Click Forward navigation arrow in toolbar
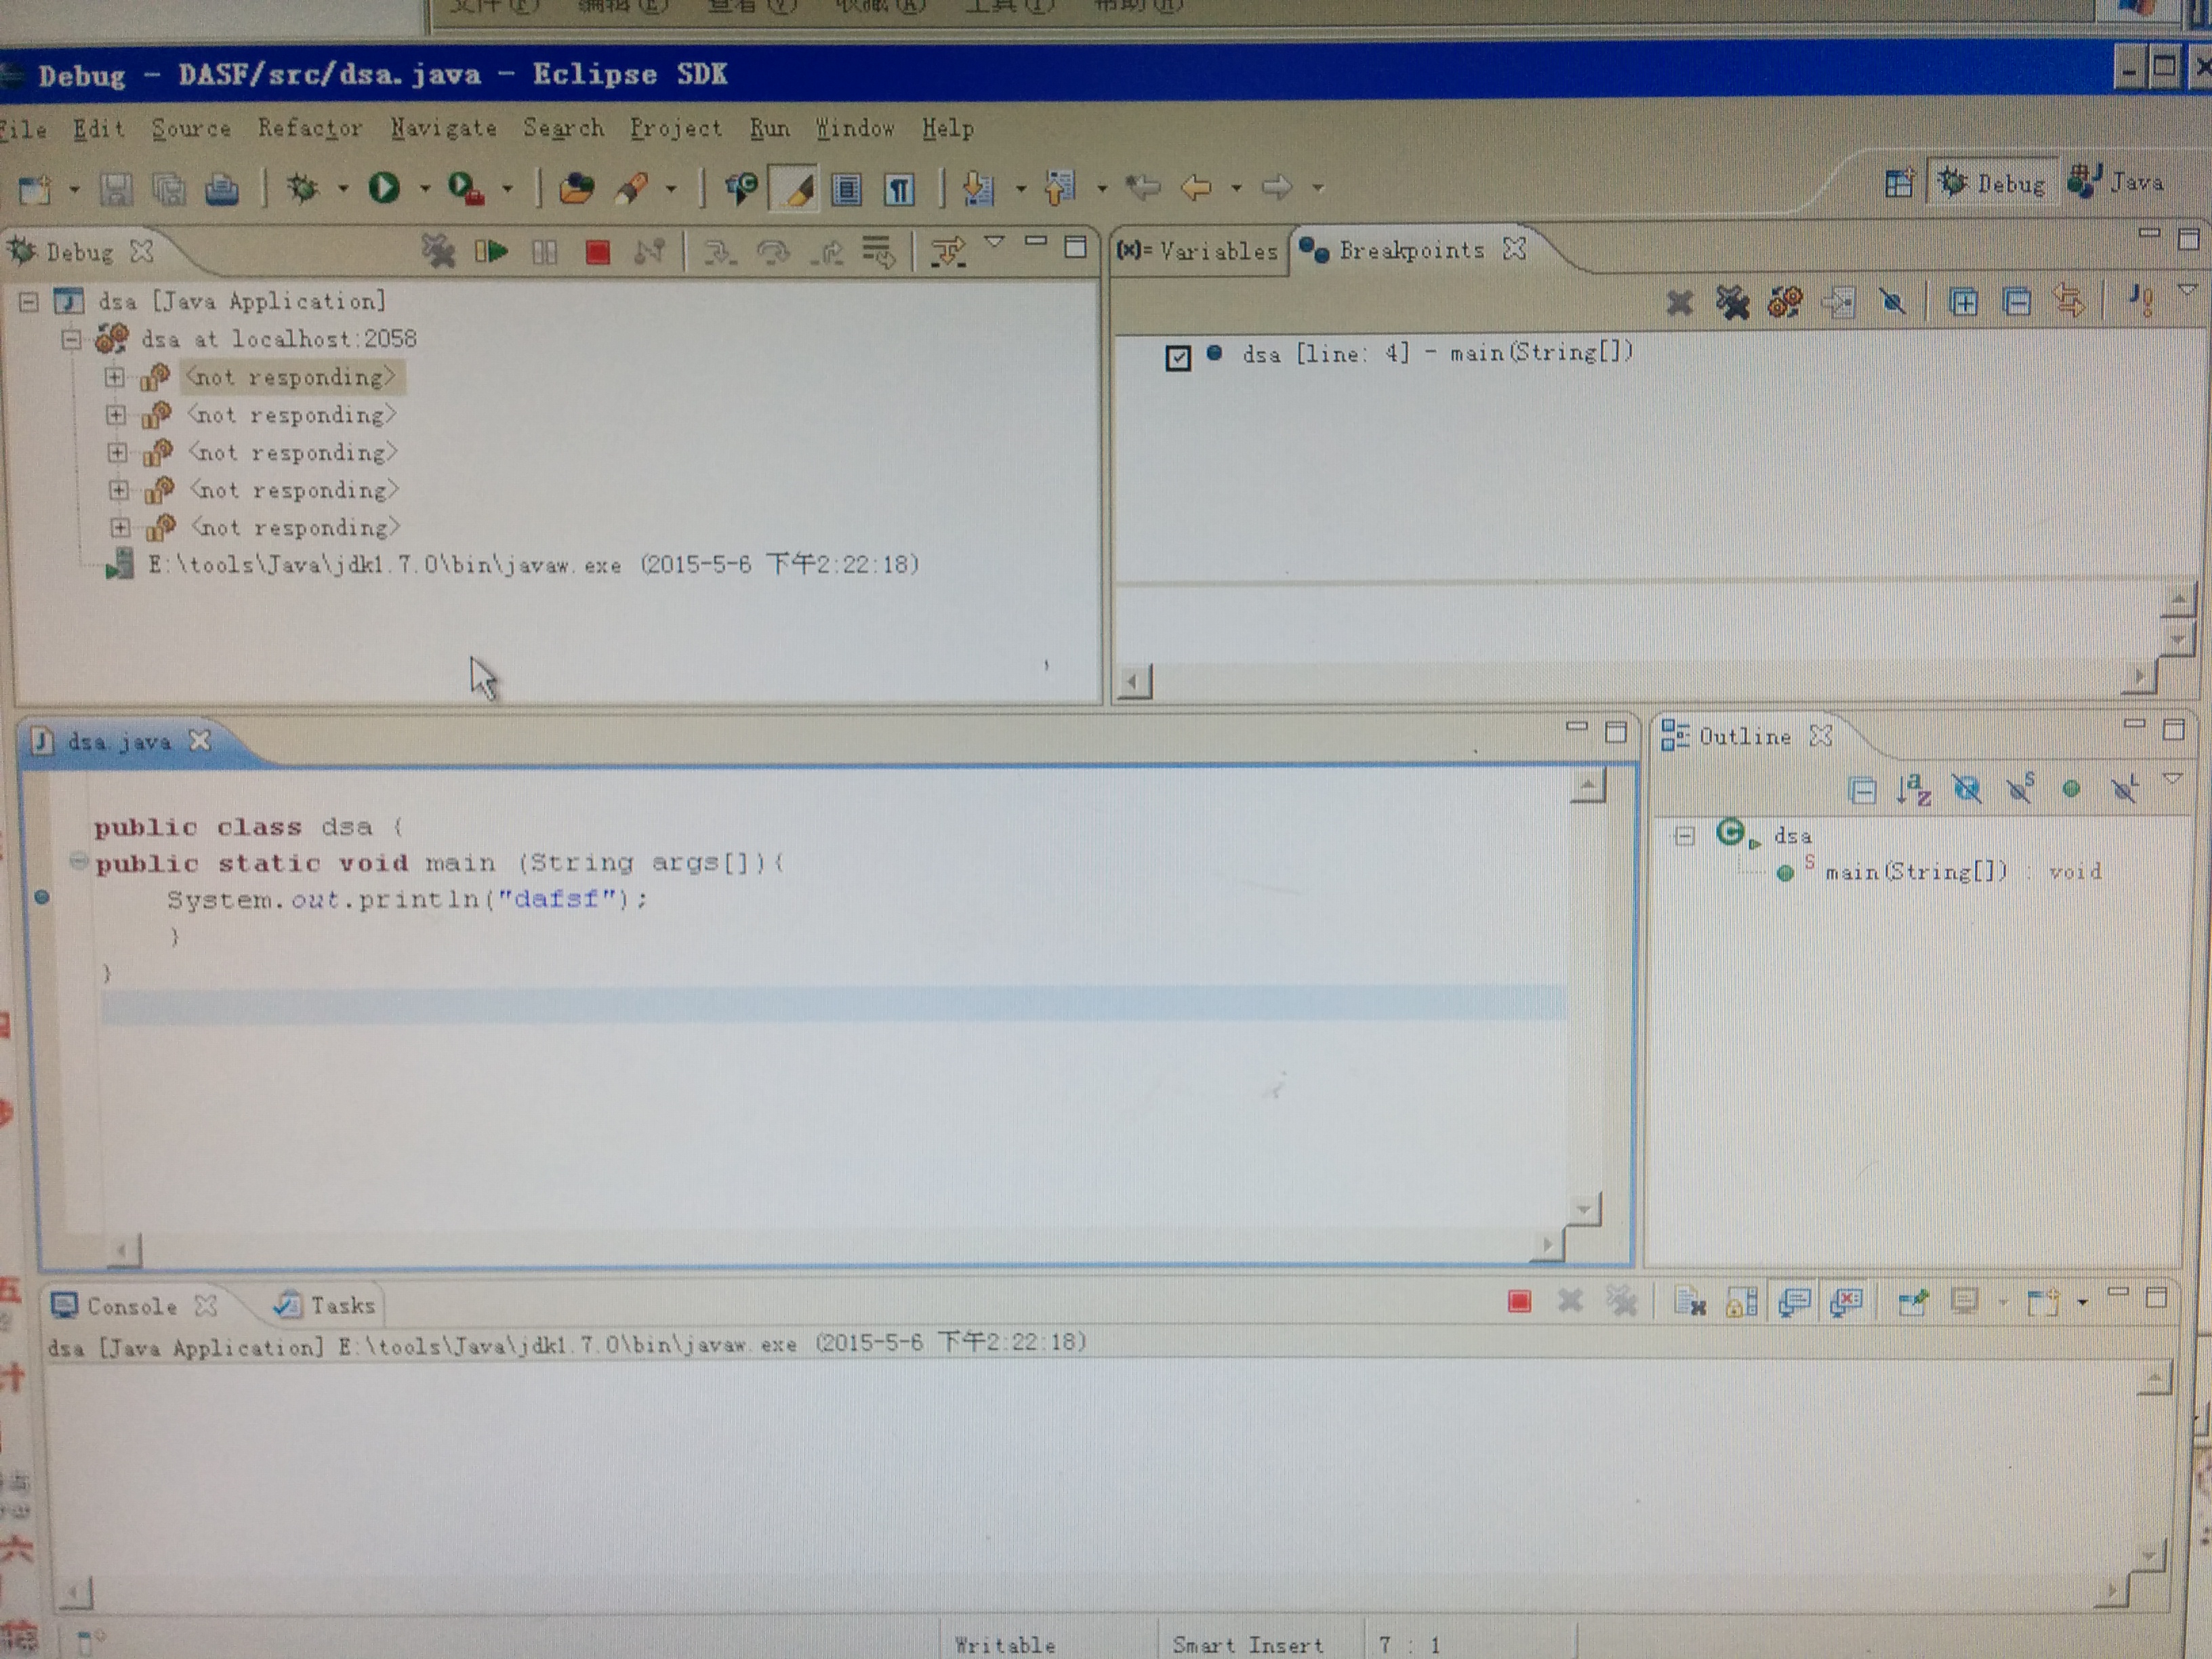This screenshot has height=1659, width=2212. 1277,187
